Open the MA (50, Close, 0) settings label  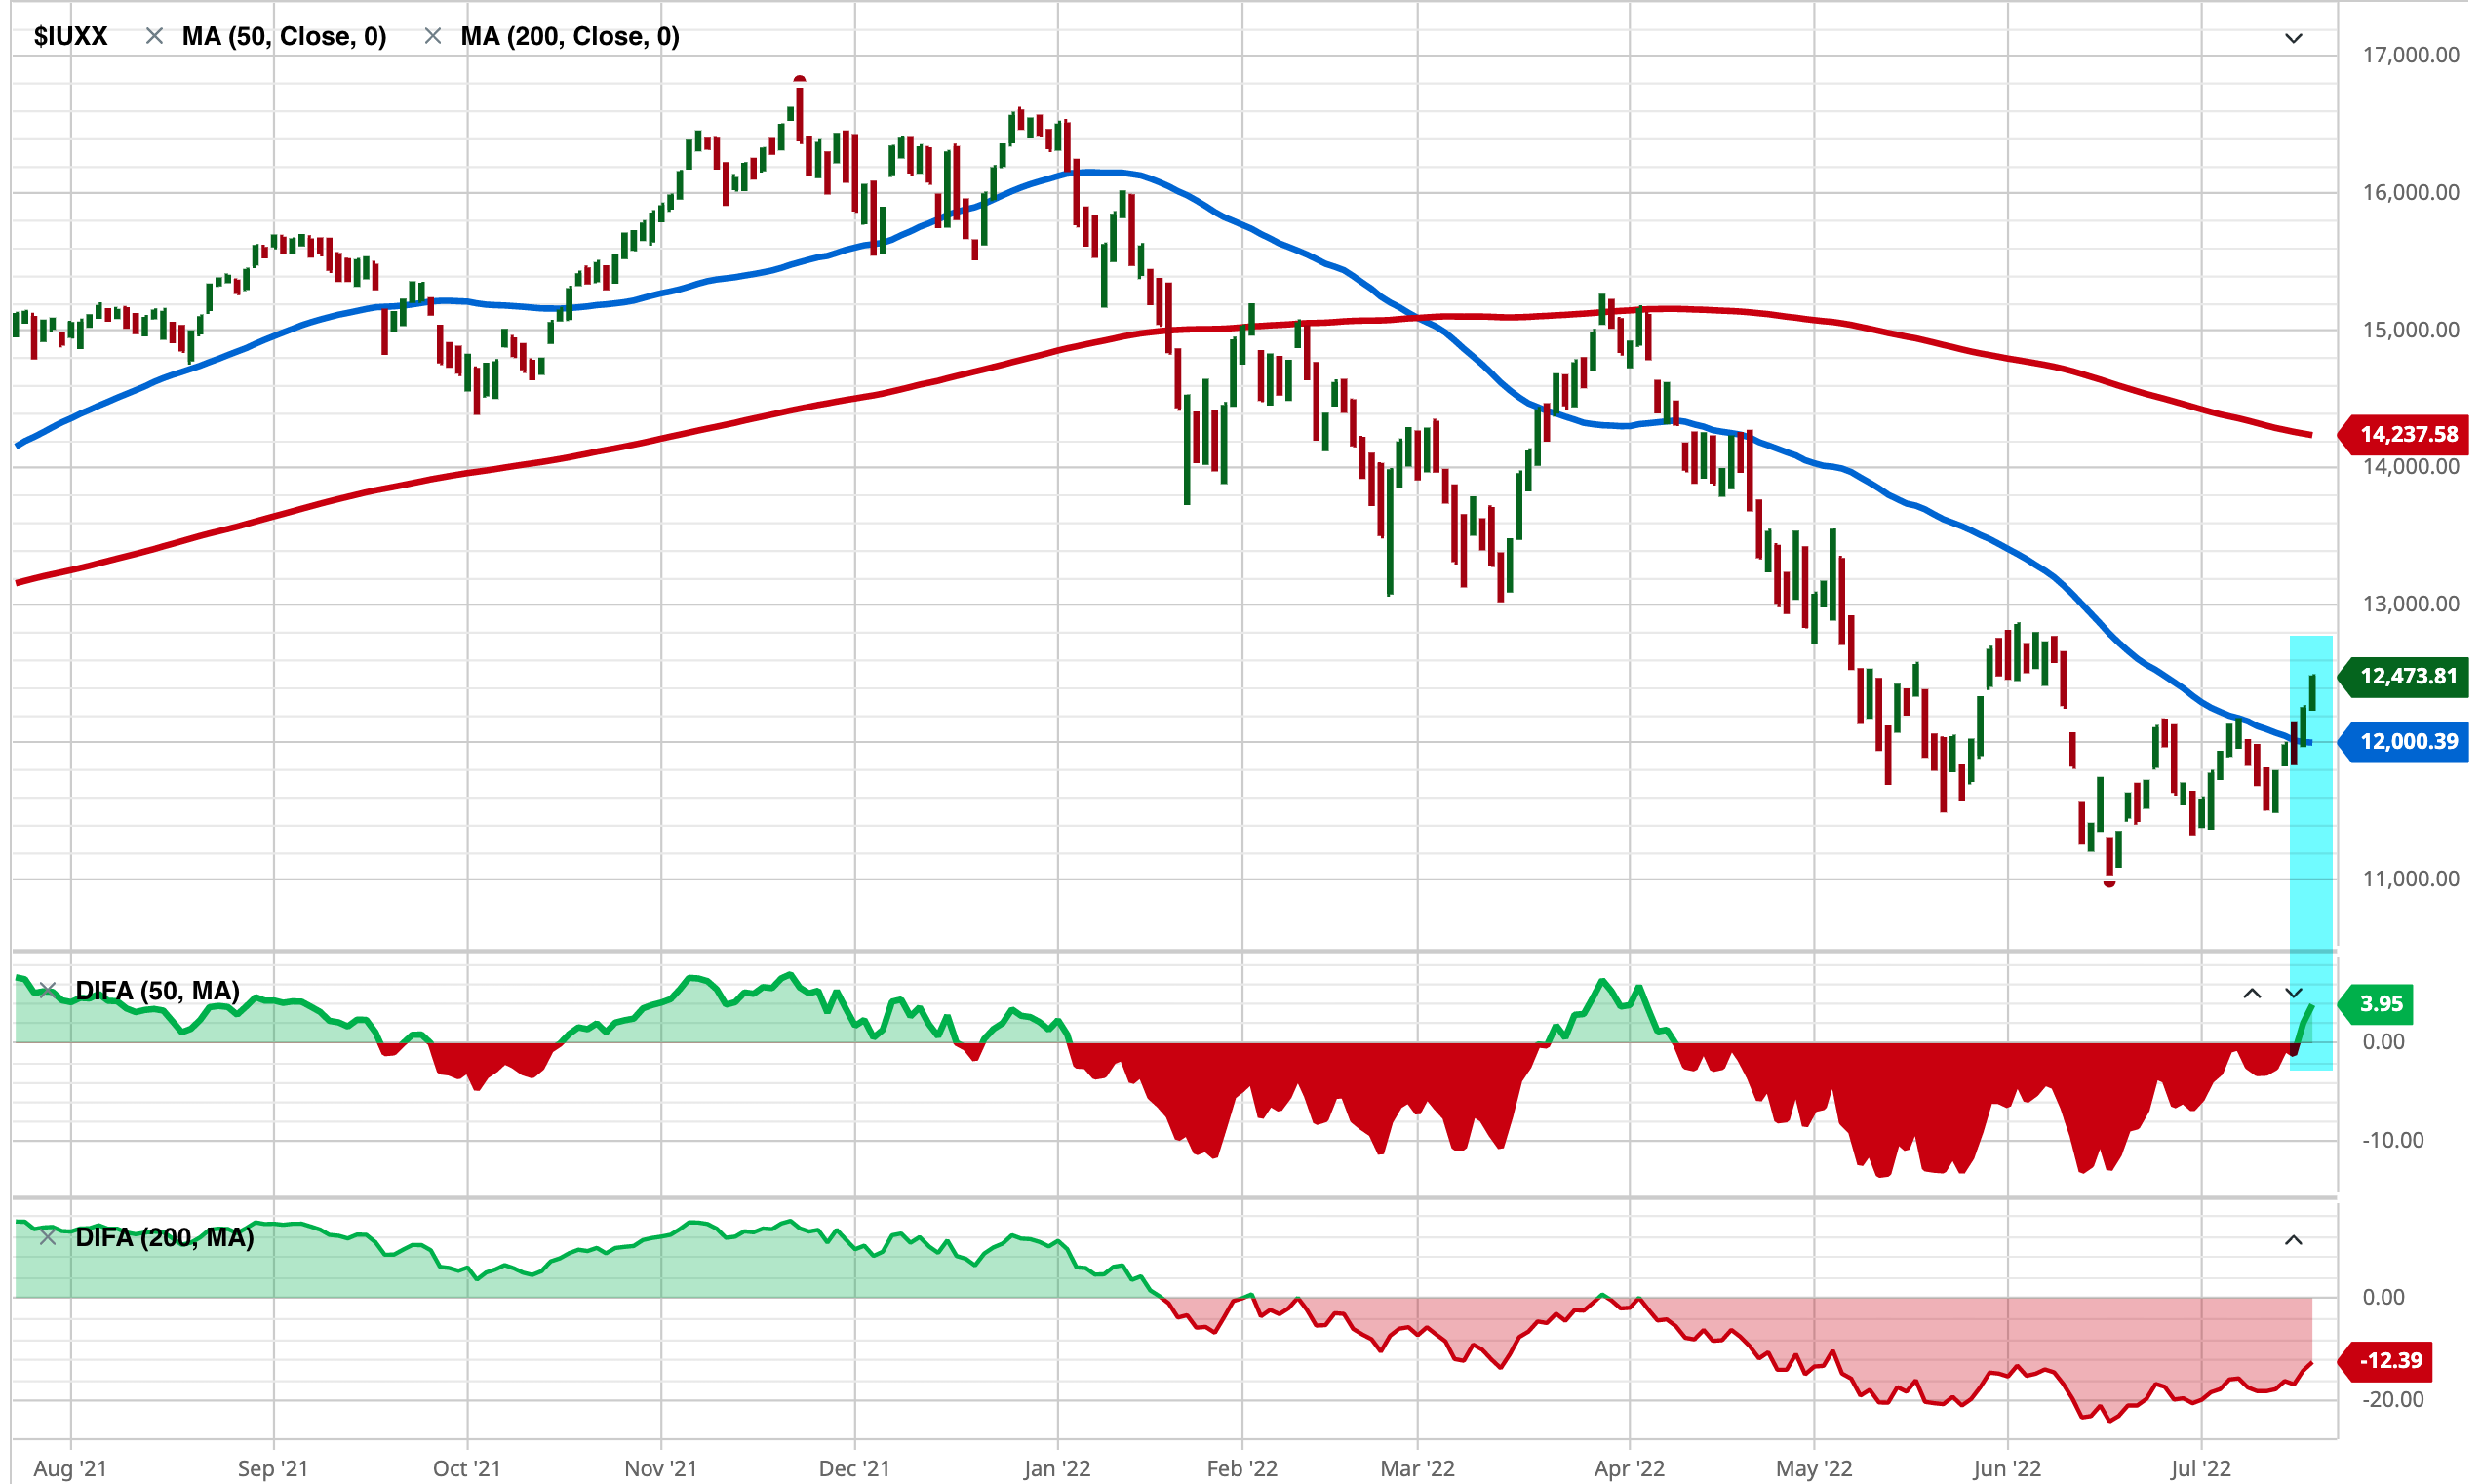(284, 36)
